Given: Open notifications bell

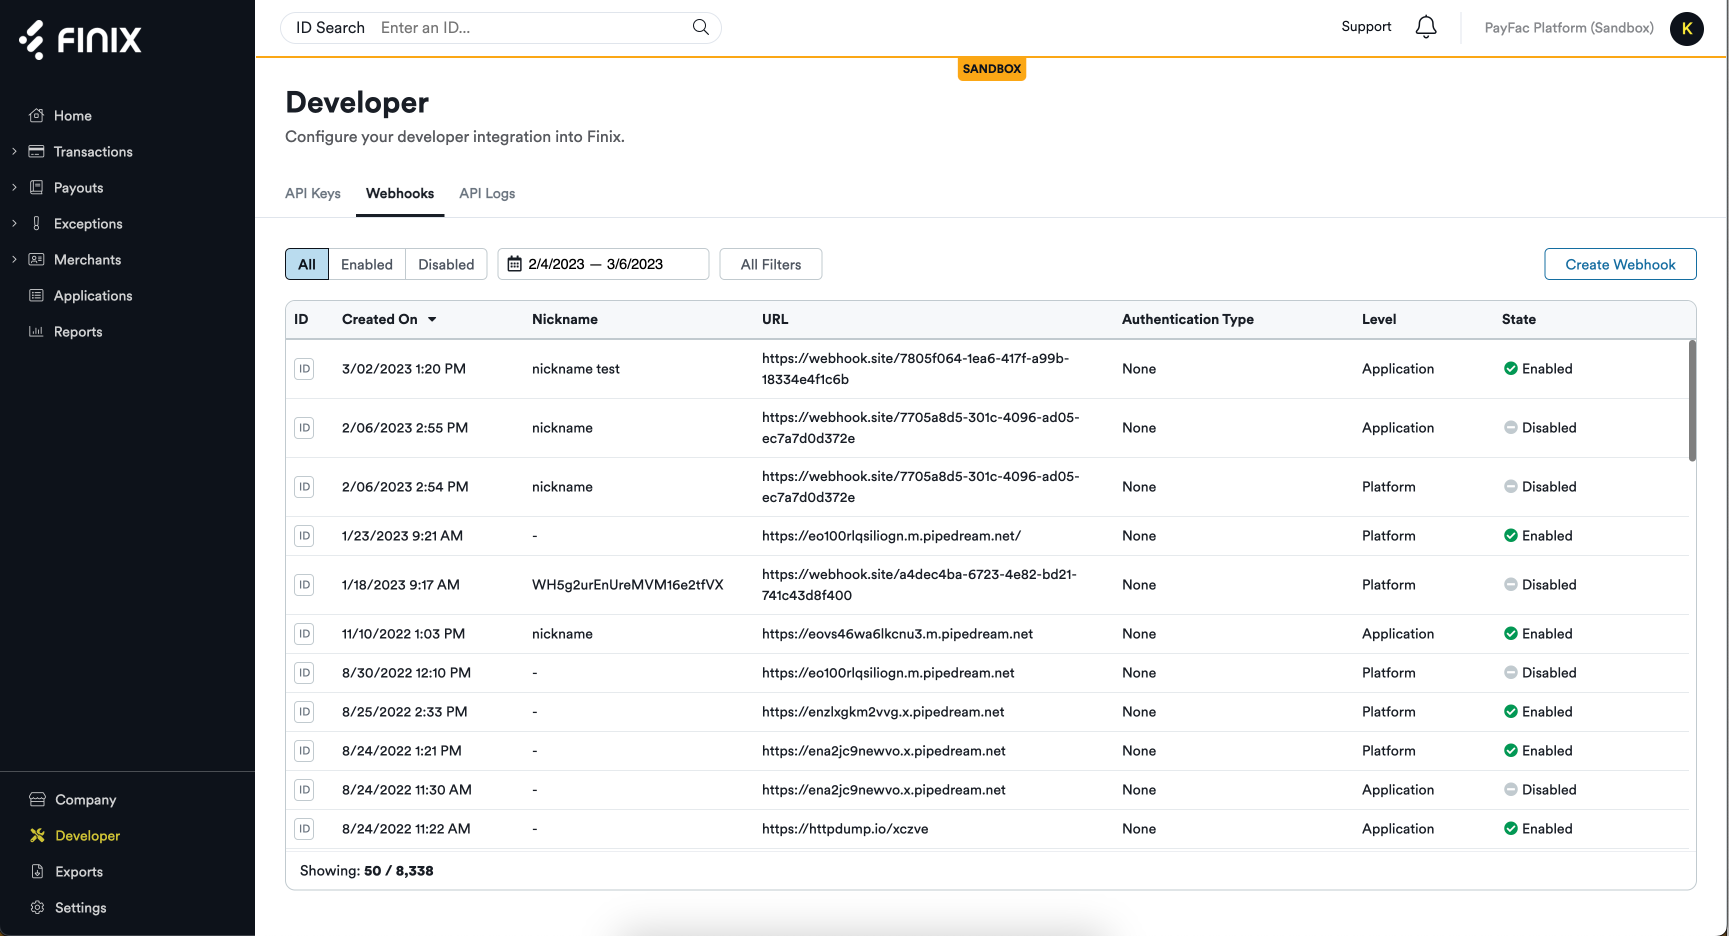Looking at the screenshot, I should point(1426,27).
